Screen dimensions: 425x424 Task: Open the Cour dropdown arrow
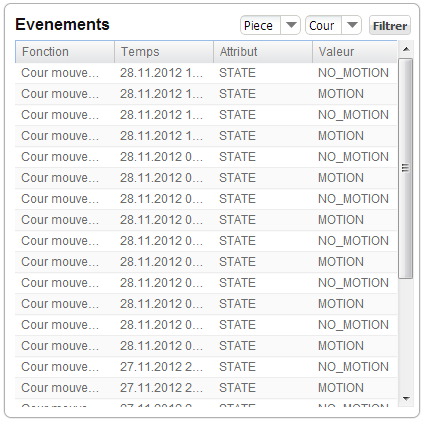pyautogui.click(x=352, y=25)
